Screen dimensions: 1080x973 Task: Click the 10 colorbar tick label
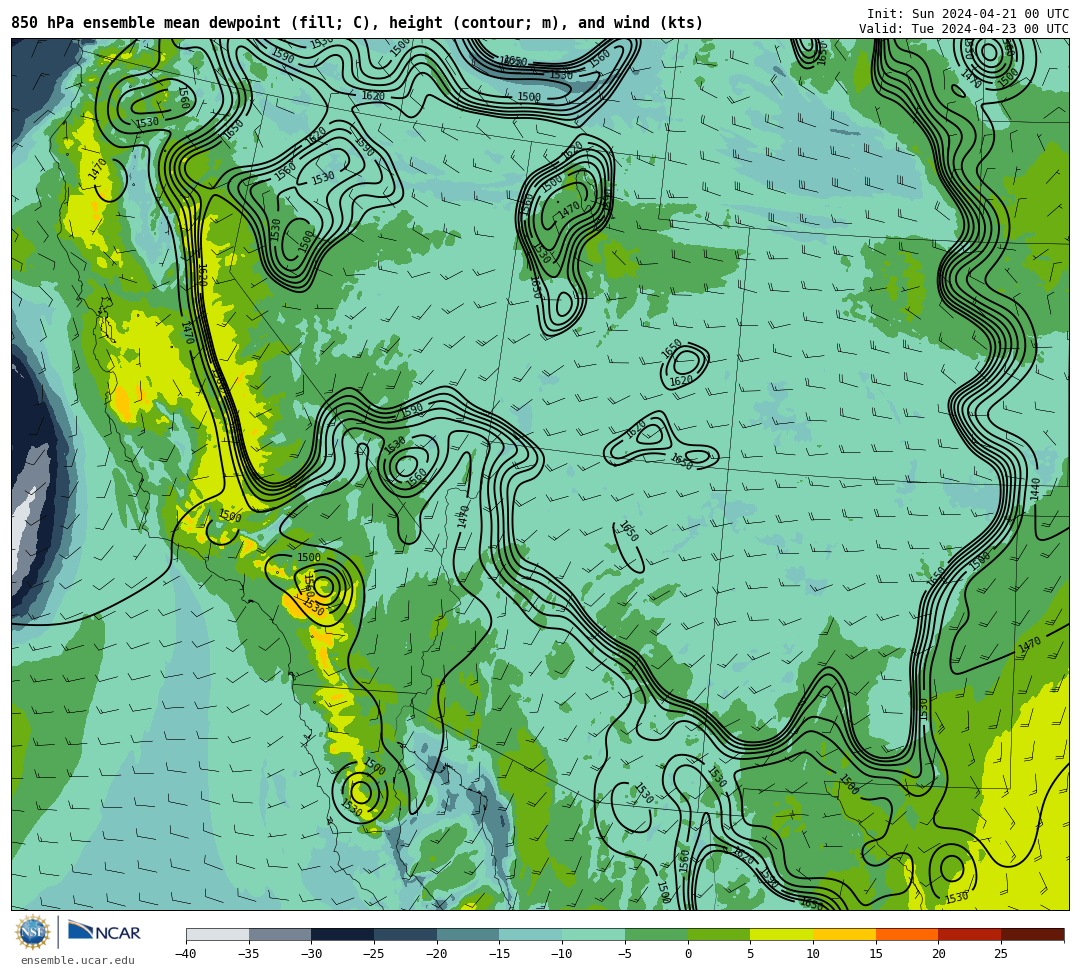pyautogui.click(x=813, y=954)
